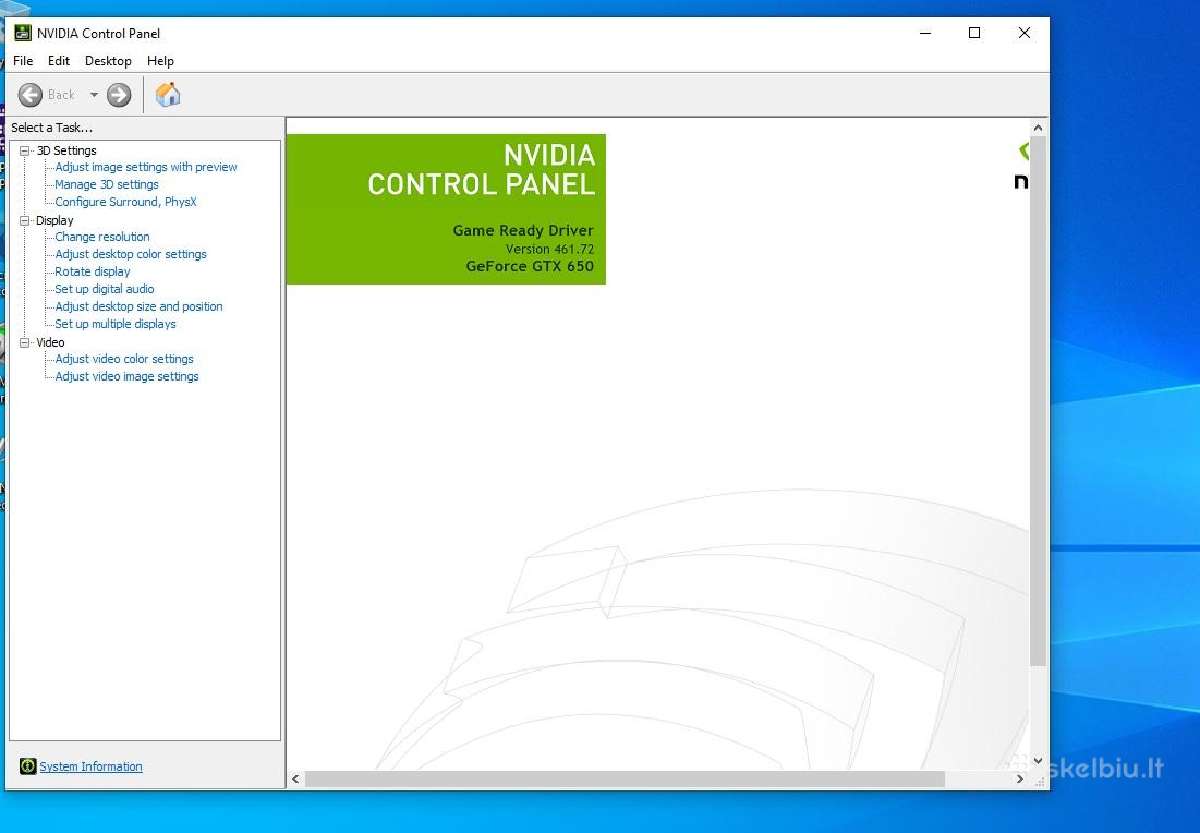This screenshot has width=1200, height=833.
Task: Open Adjust desktop size and position
Action: [139, 307]
